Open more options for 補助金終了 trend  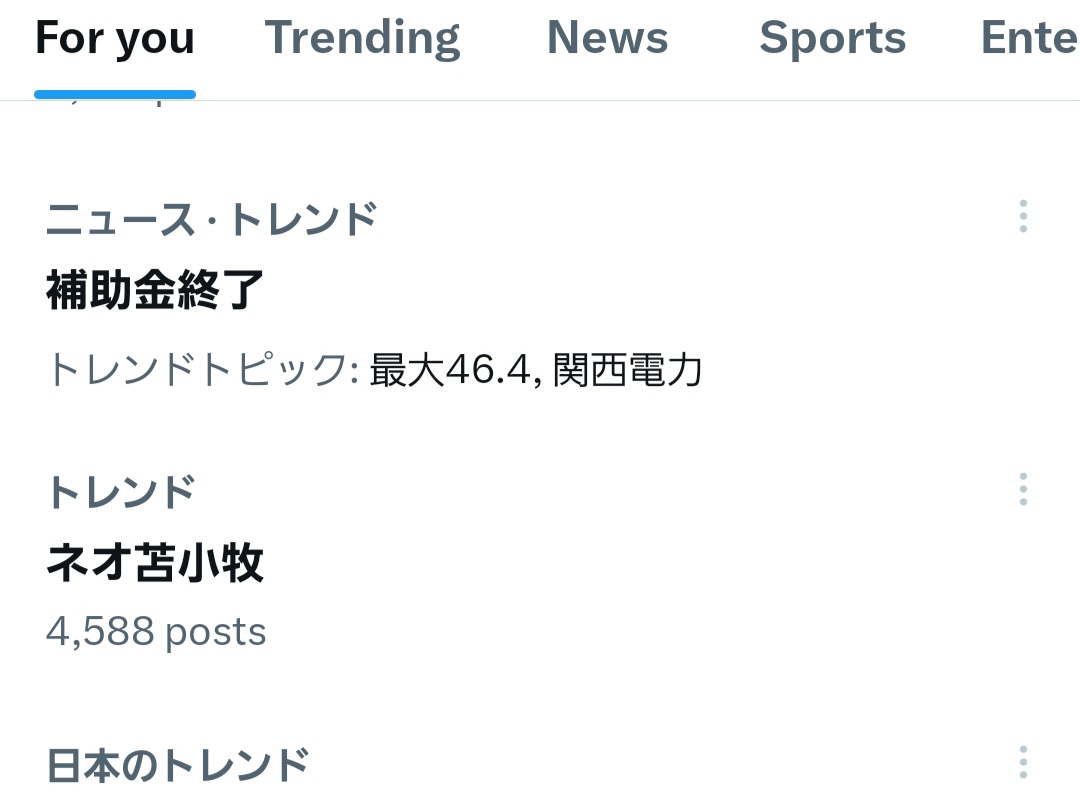tap(1022, 216)
